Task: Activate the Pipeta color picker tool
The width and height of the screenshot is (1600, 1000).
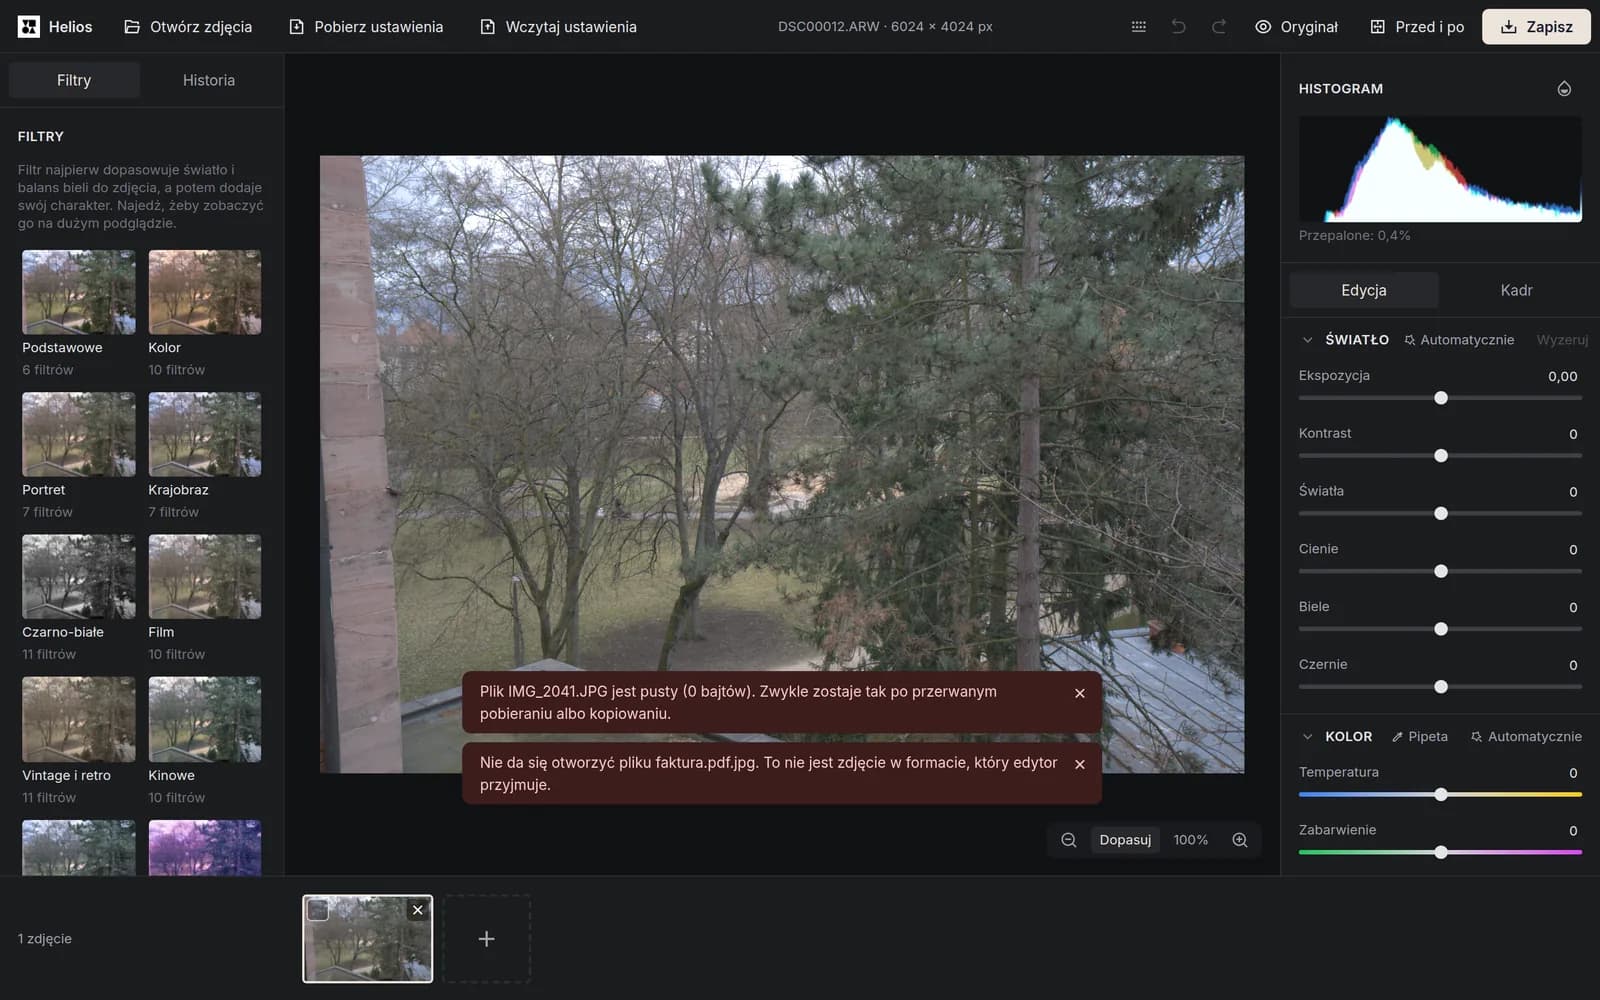Action: [1420, 737]
